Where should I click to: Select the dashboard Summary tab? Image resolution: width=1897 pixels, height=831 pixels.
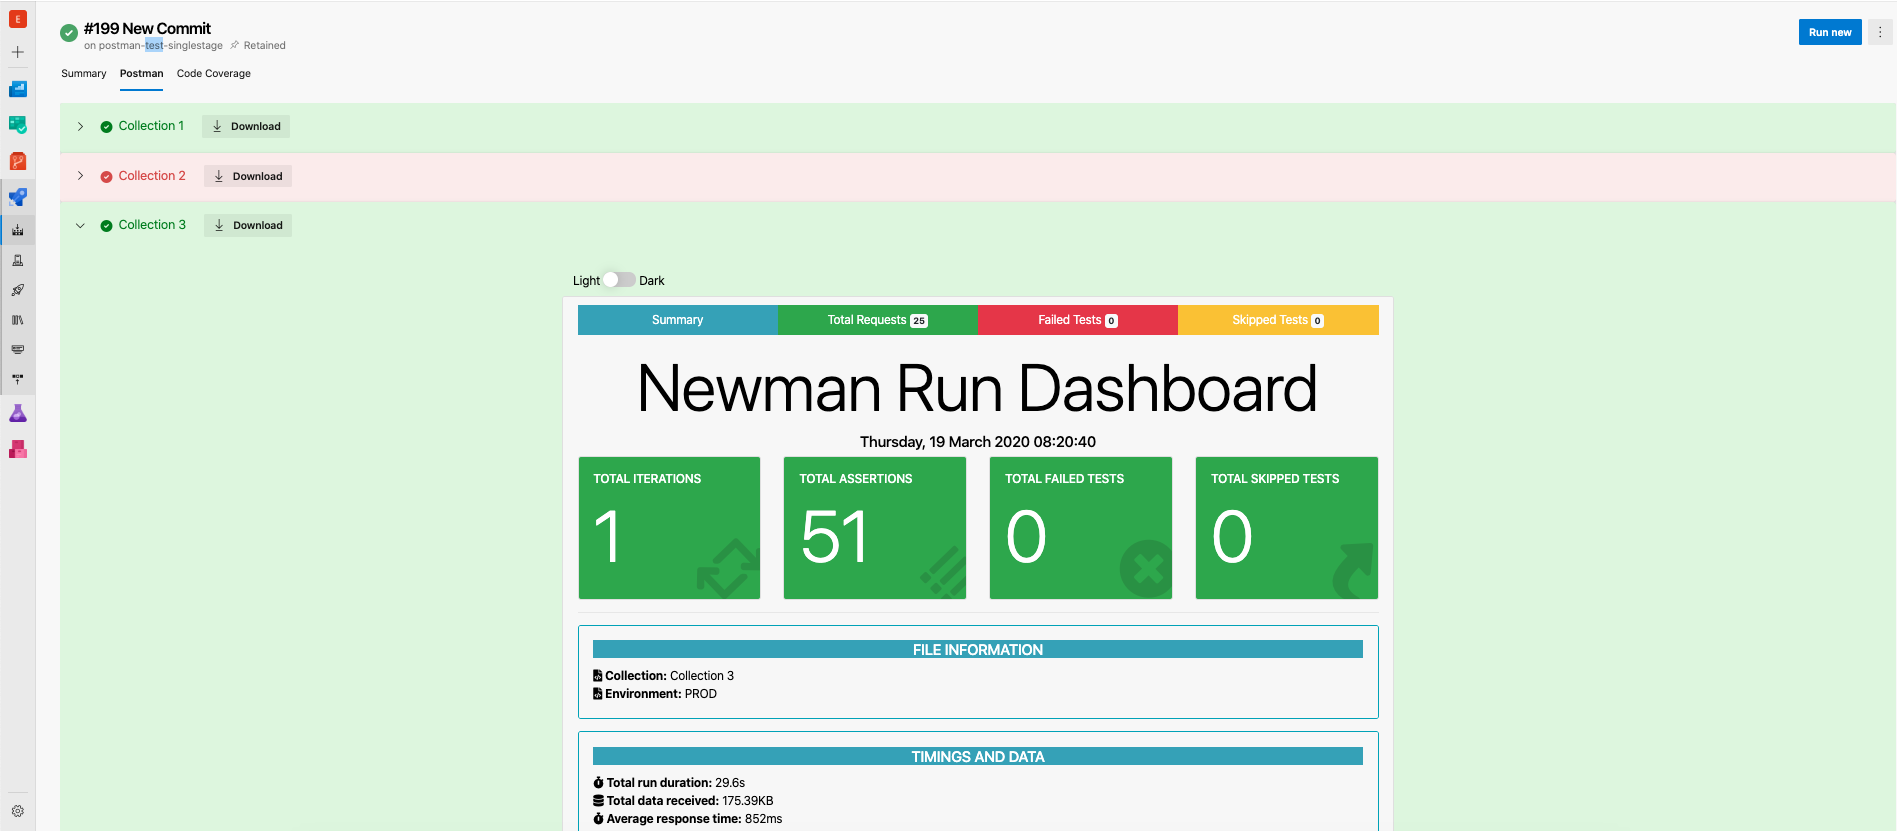coord(677,320)
